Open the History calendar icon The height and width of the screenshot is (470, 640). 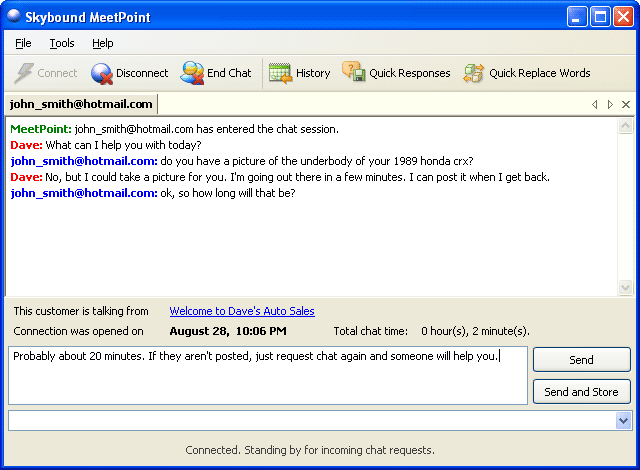280,73
